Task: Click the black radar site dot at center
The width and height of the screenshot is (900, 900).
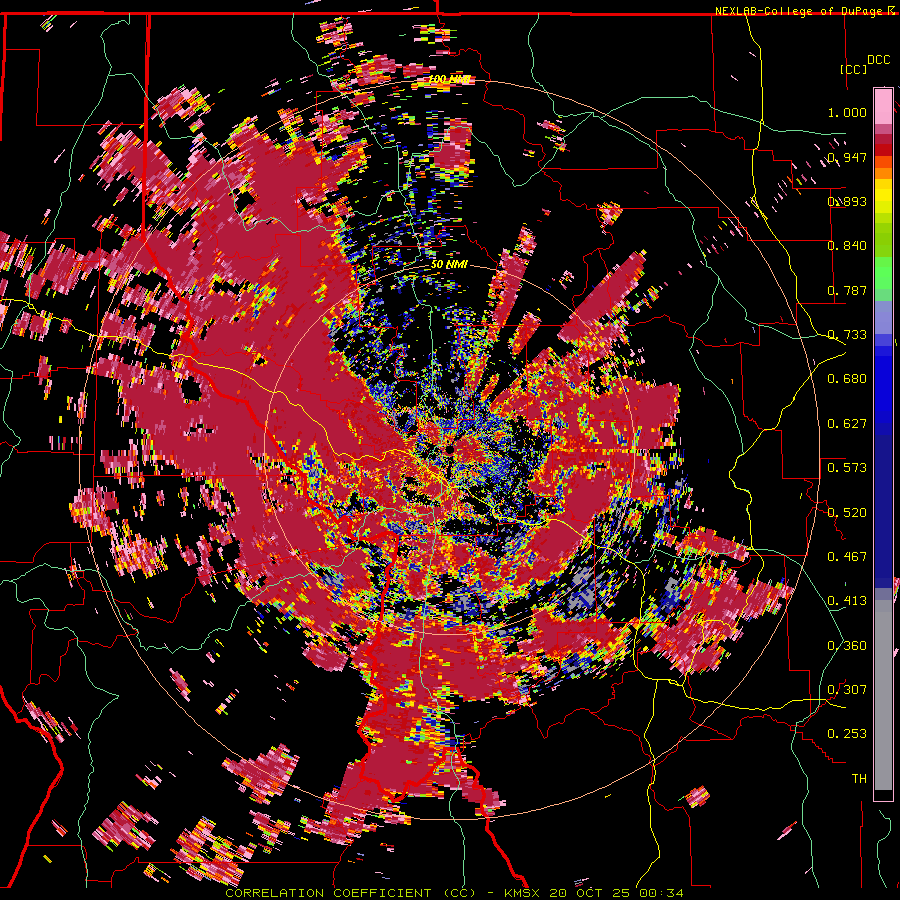Action: 451,451
